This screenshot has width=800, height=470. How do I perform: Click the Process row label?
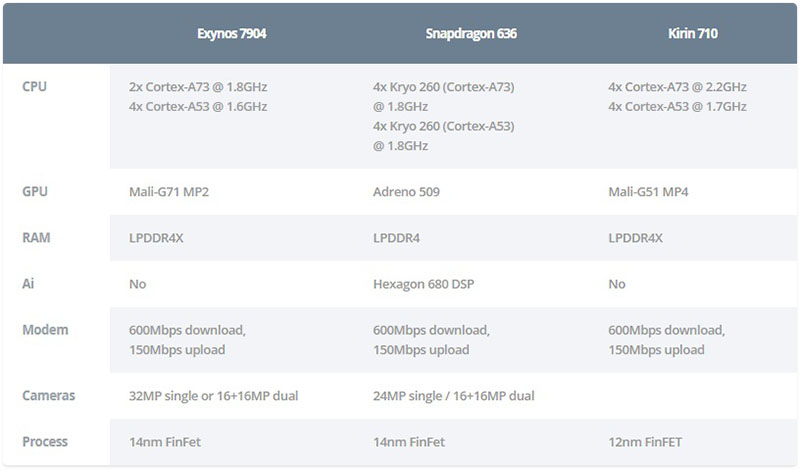pyautogui.click(x=46, y=441)
